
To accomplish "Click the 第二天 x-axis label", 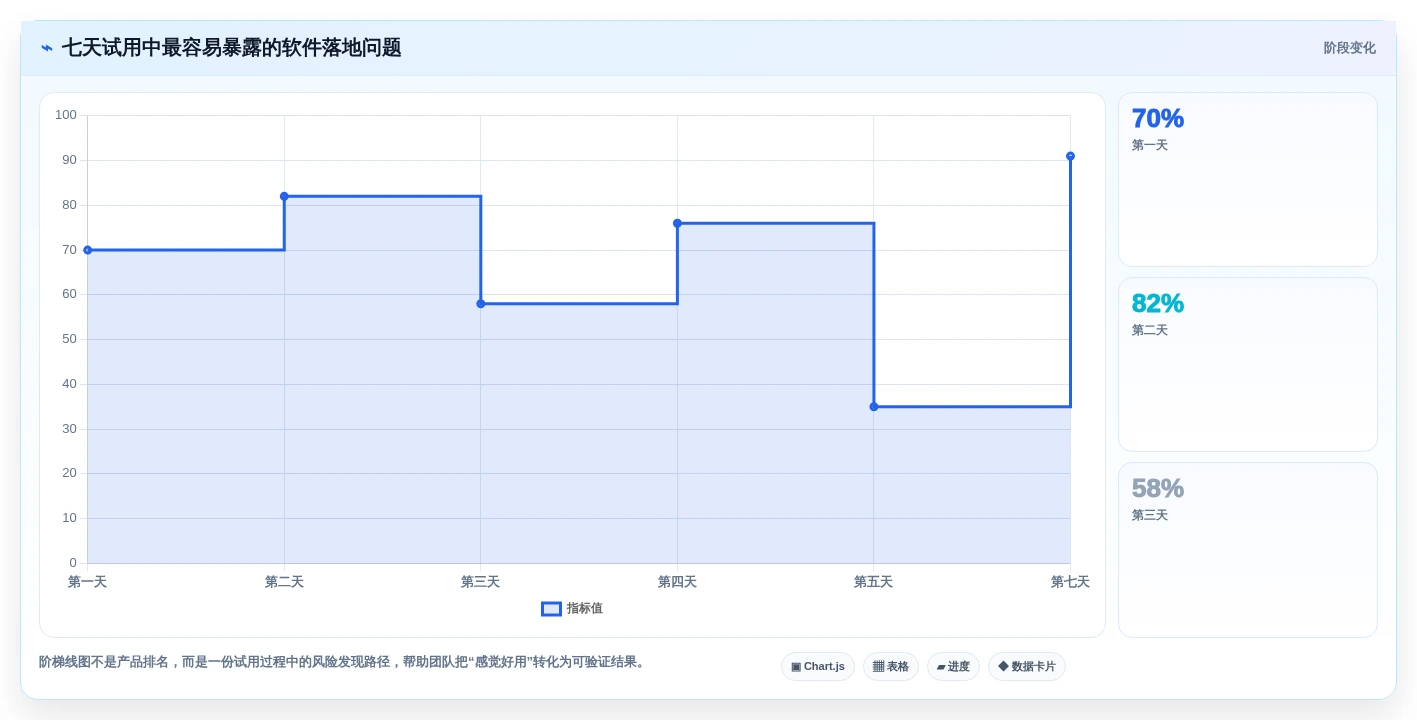I will (284, 582).
